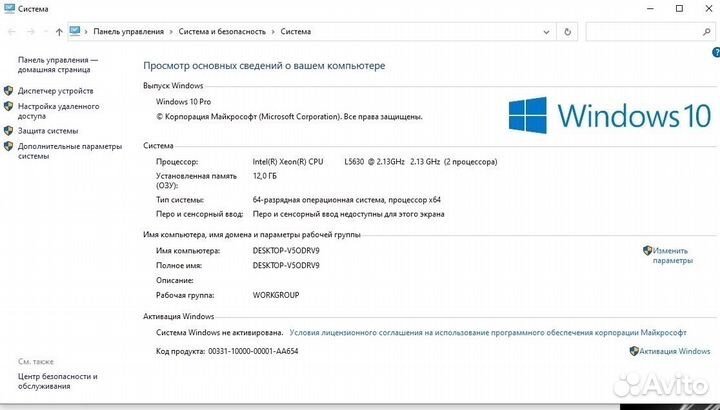Open Панель управления breadcrumb
The image size is (720, 410).
pos(129,32)
